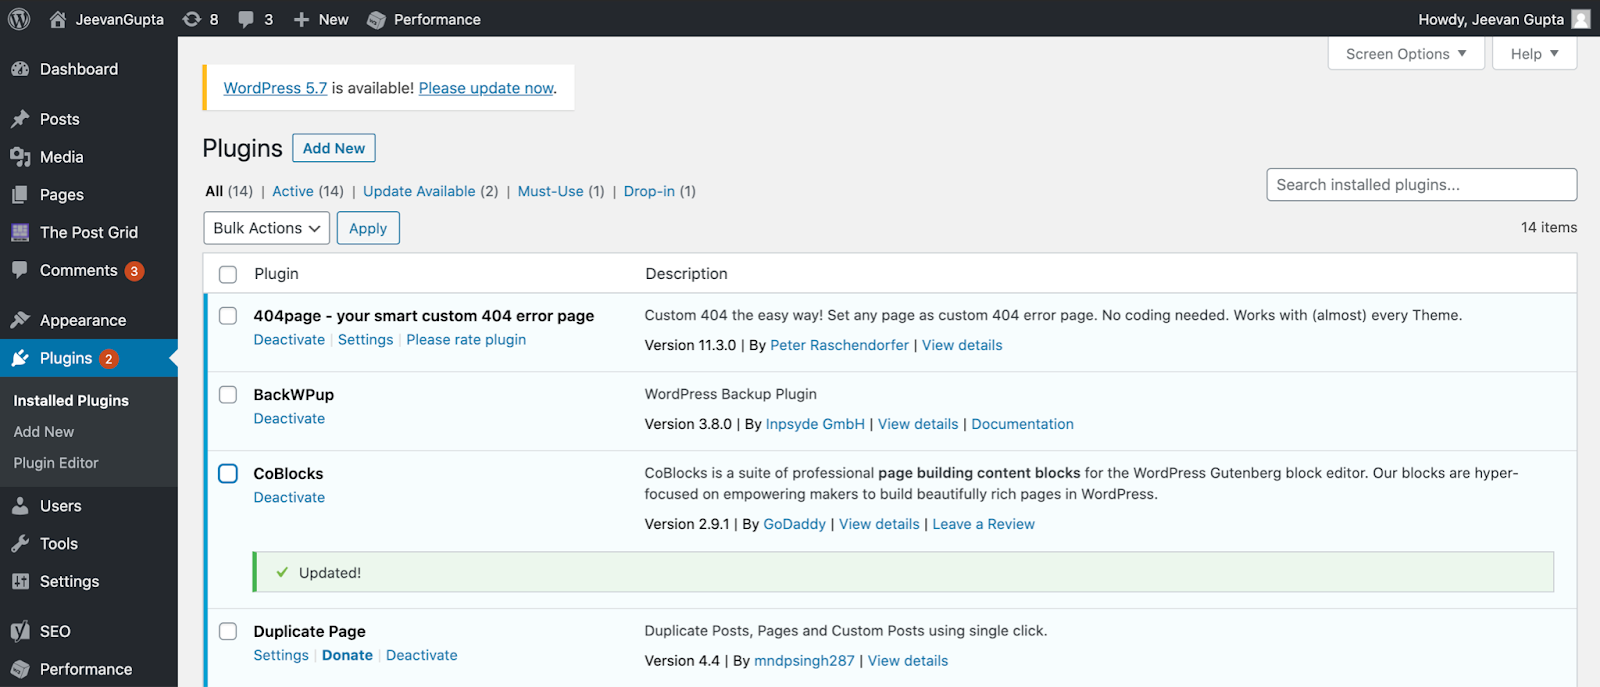
Task: Click the user avatar in admin bar
Action: coord(1581,19)
